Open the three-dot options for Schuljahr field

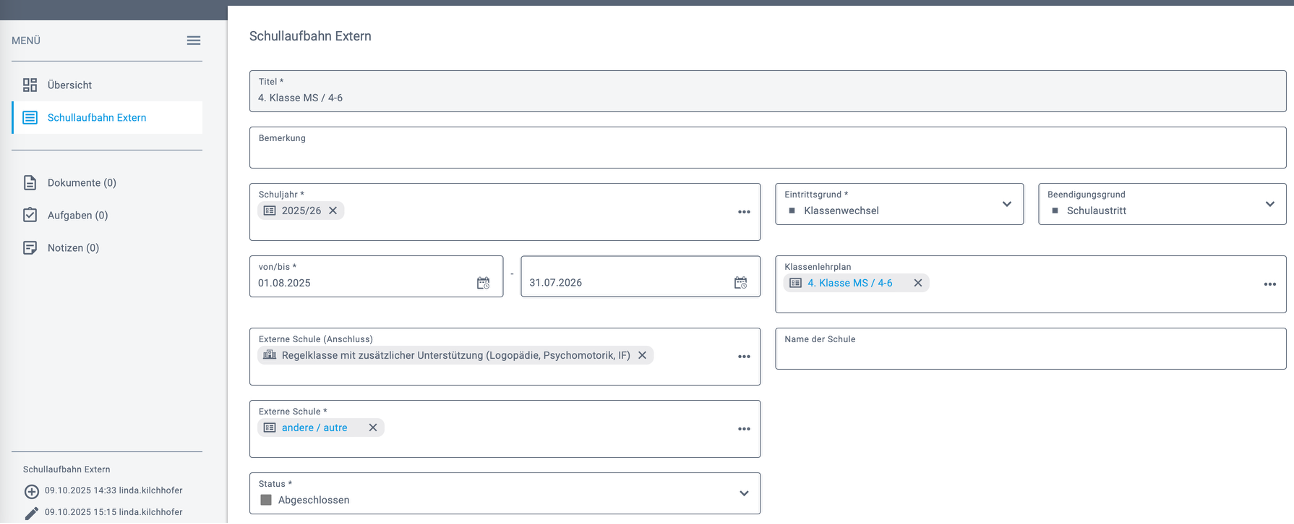click(744, 212)
